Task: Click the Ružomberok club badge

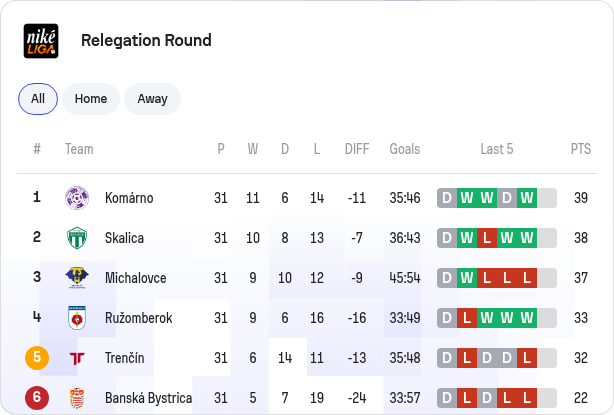Action: [77, 318]
